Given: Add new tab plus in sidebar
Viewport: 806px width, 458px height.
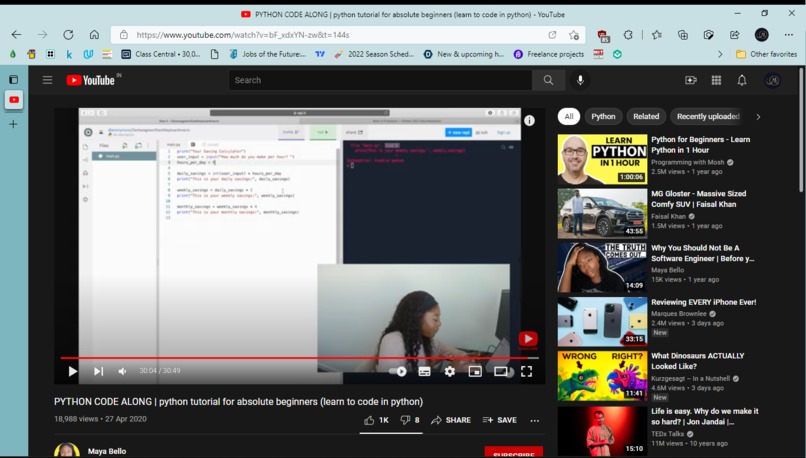Looking at the screenshot, I should [x=13, y=124].
